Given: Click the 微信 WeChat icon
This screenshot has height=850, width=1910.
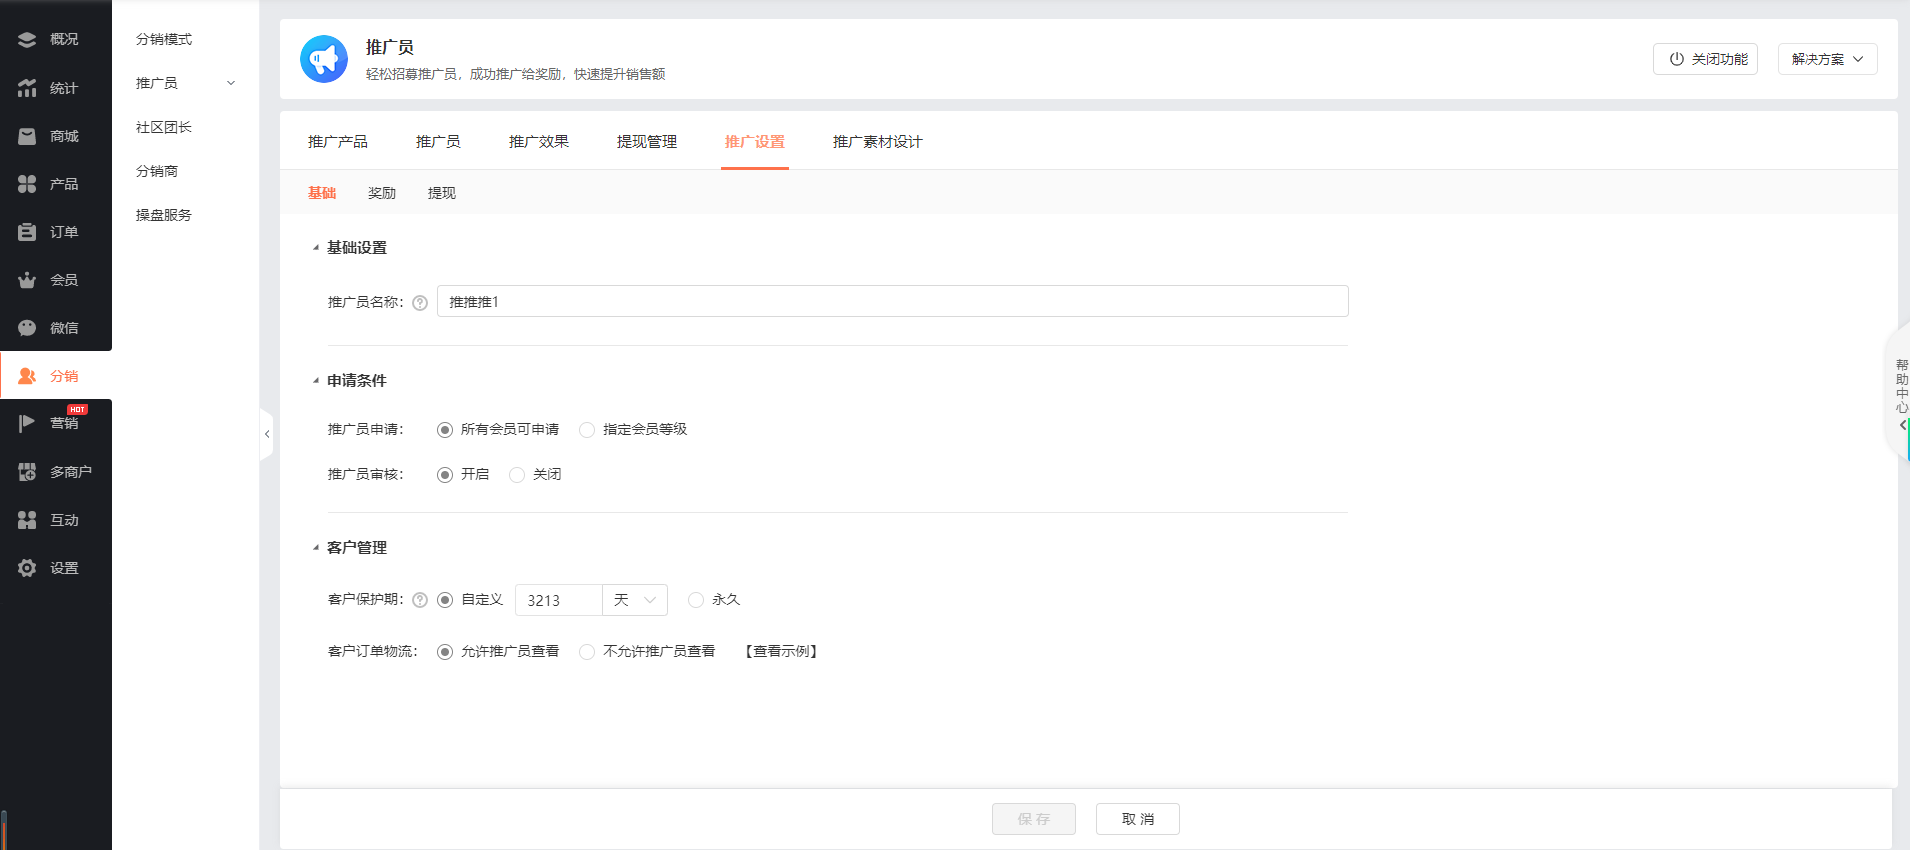Looking at the screenshot, I should [27, 328].
